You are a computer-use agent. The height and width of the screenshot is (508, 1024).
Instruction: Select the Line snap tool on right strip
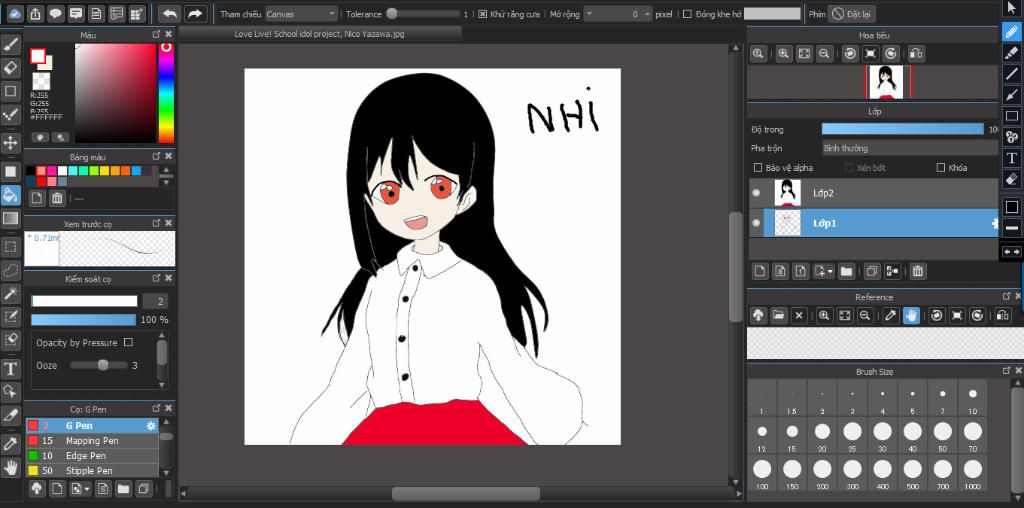[1012, 74]
